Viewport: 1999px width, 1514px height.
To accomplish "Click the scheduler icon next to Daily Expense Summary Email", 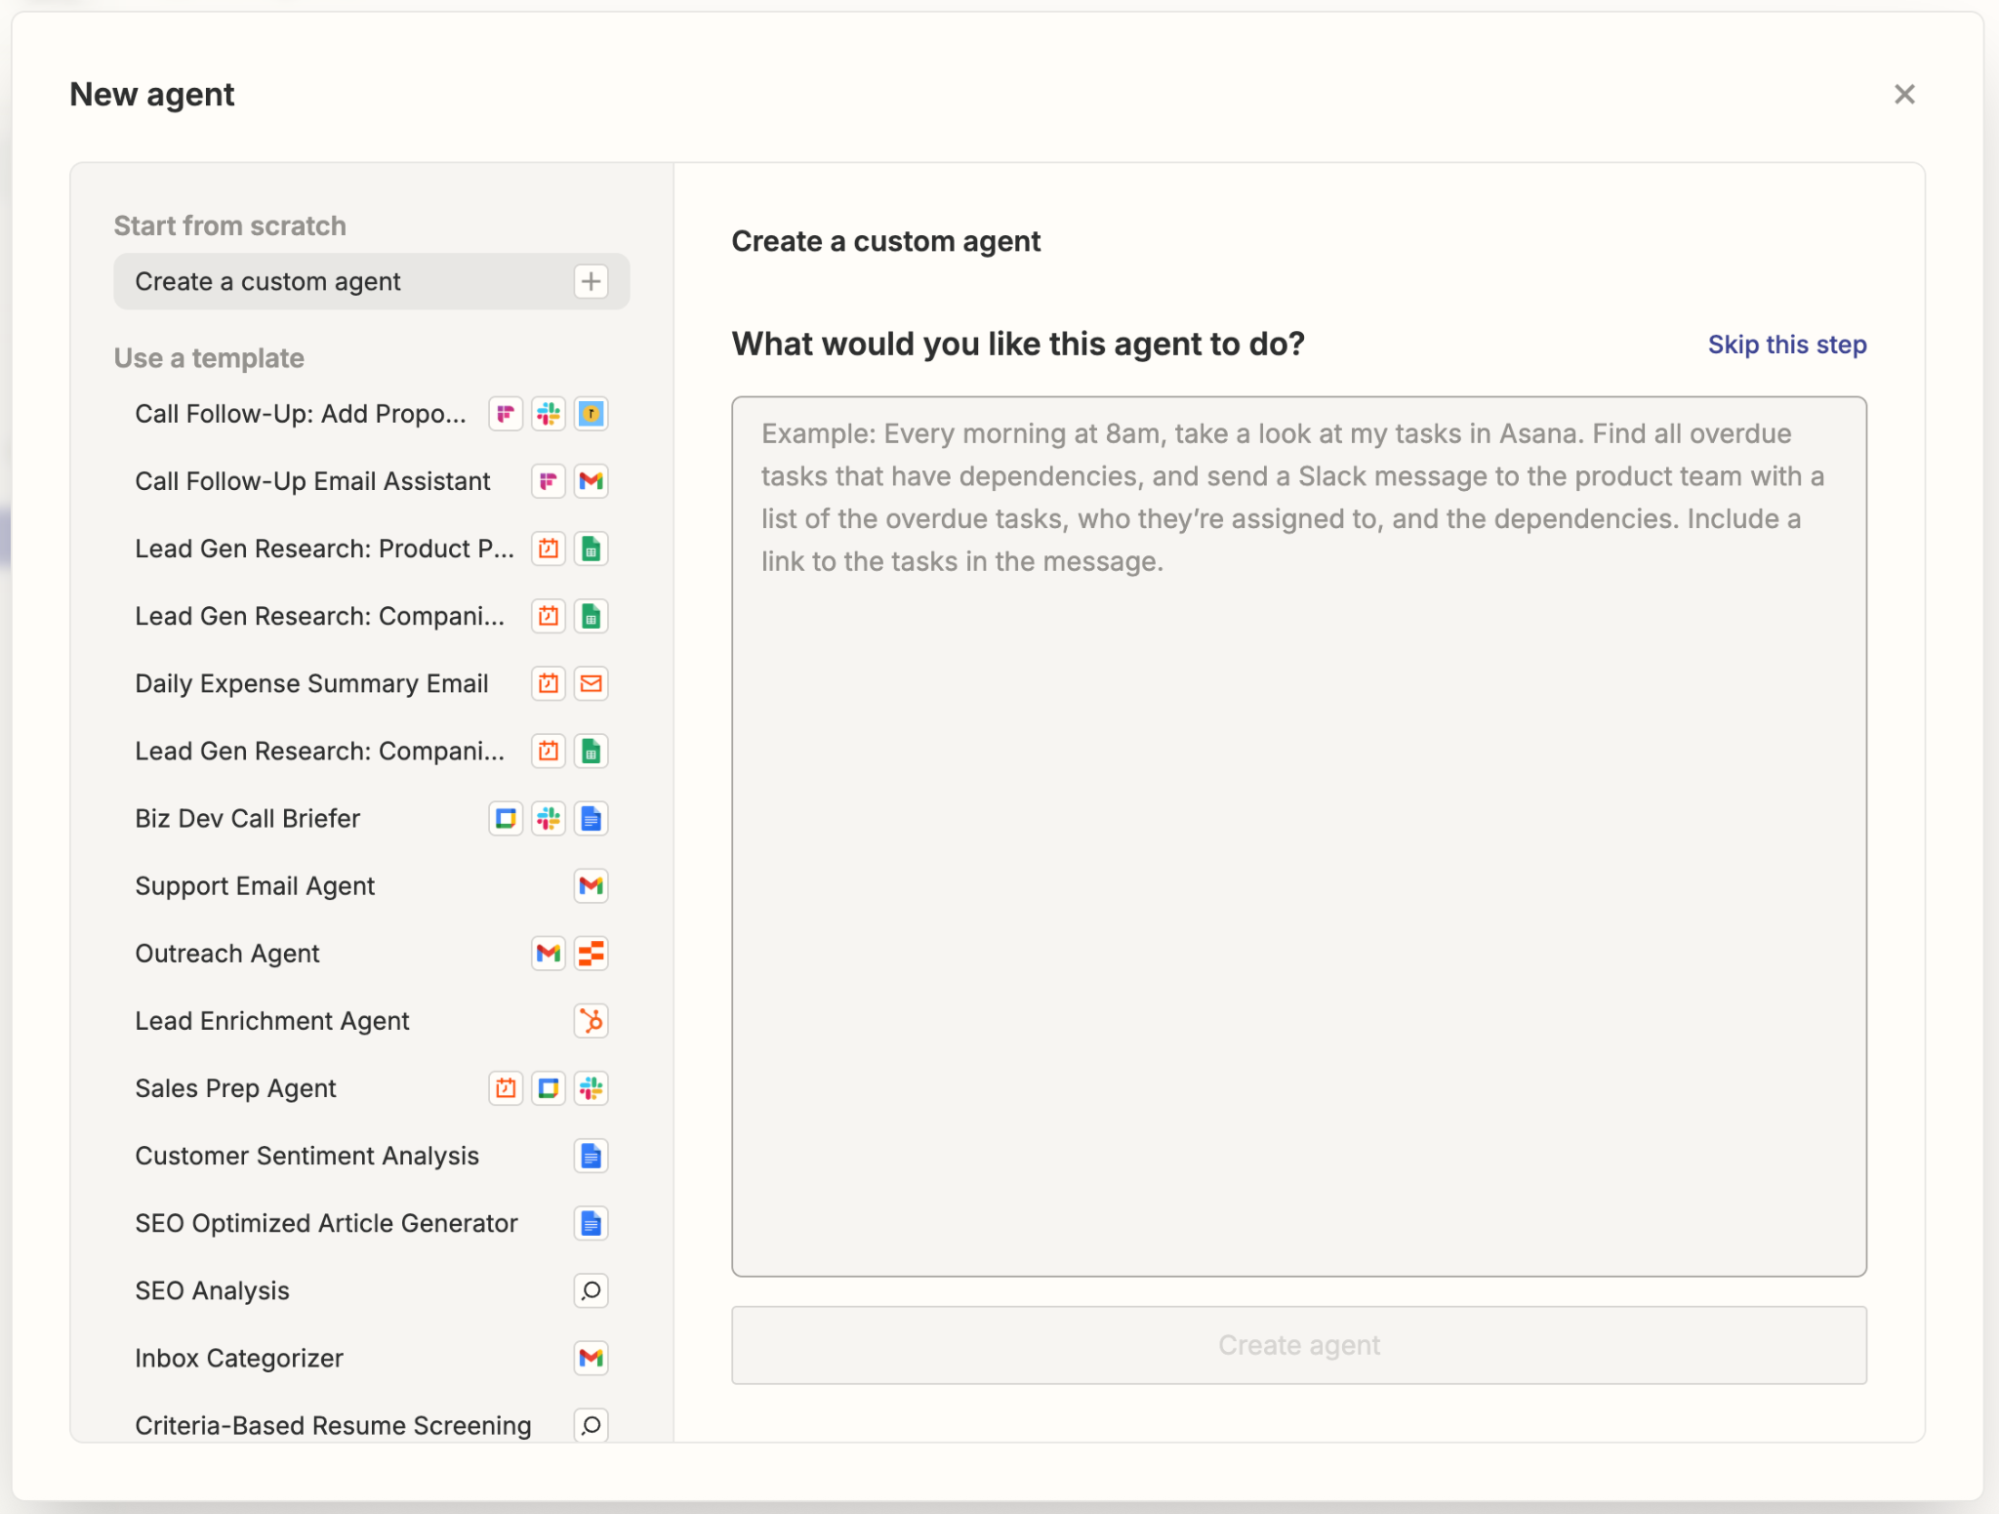I will pos(548,684).
